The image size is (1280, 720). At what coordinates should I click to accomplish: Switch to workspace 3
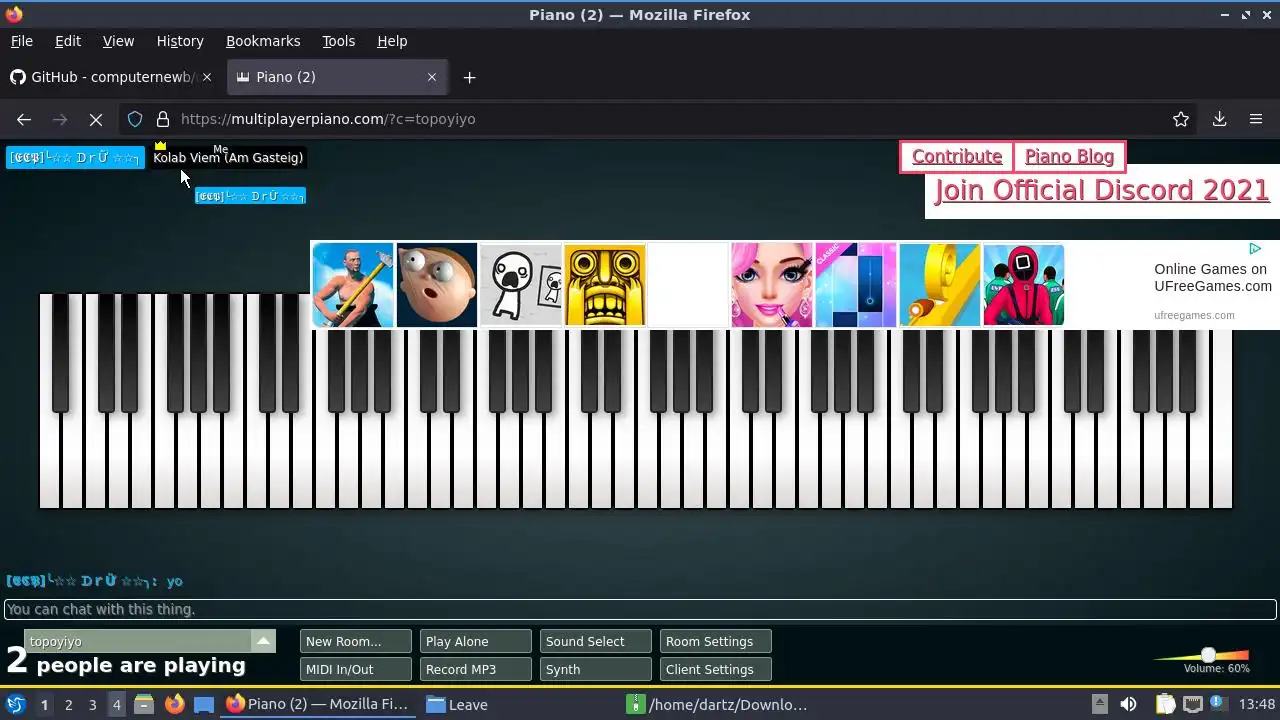tap(92, 705)
